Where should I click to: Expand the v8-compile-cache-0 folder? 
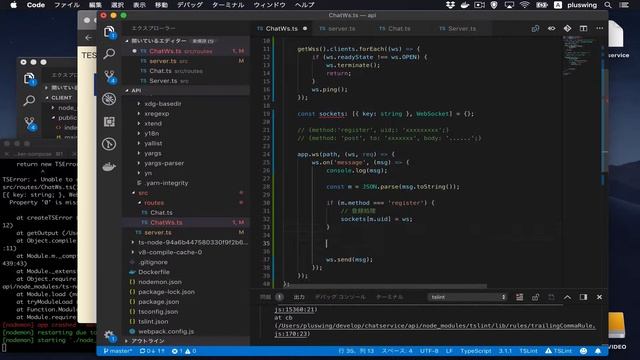[170, 252]
